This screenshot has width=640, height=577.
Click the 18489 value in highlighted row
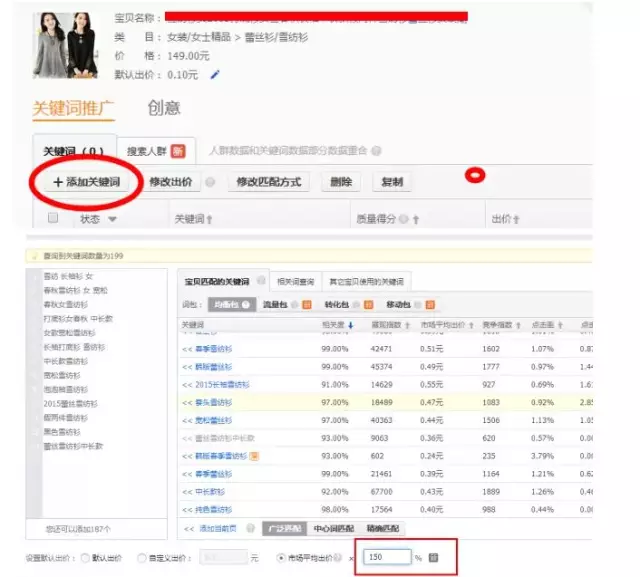coord(381,402)
